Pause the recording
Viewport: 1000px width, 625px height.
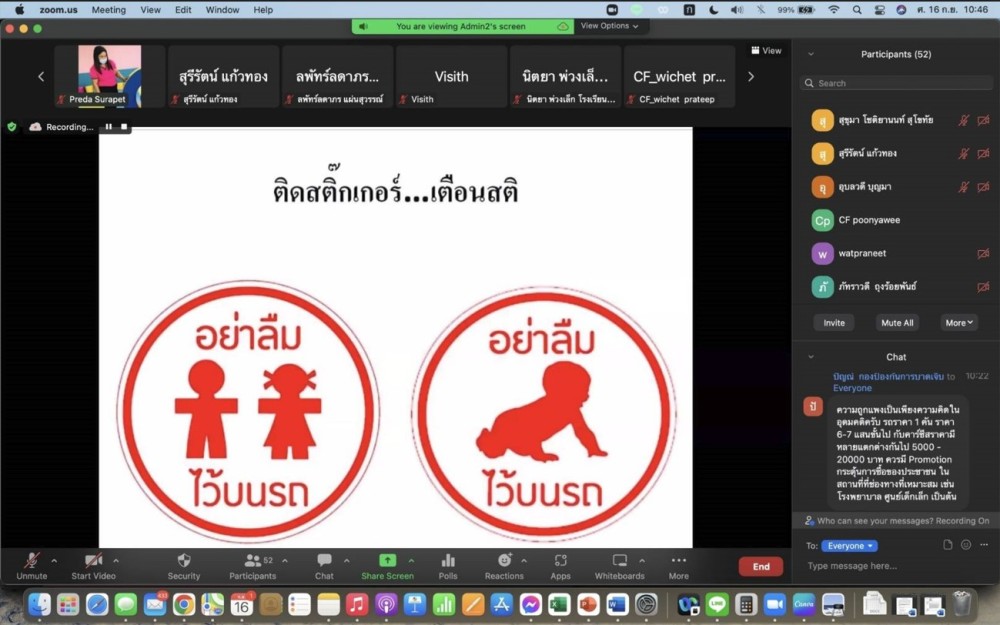coord(109,127)
